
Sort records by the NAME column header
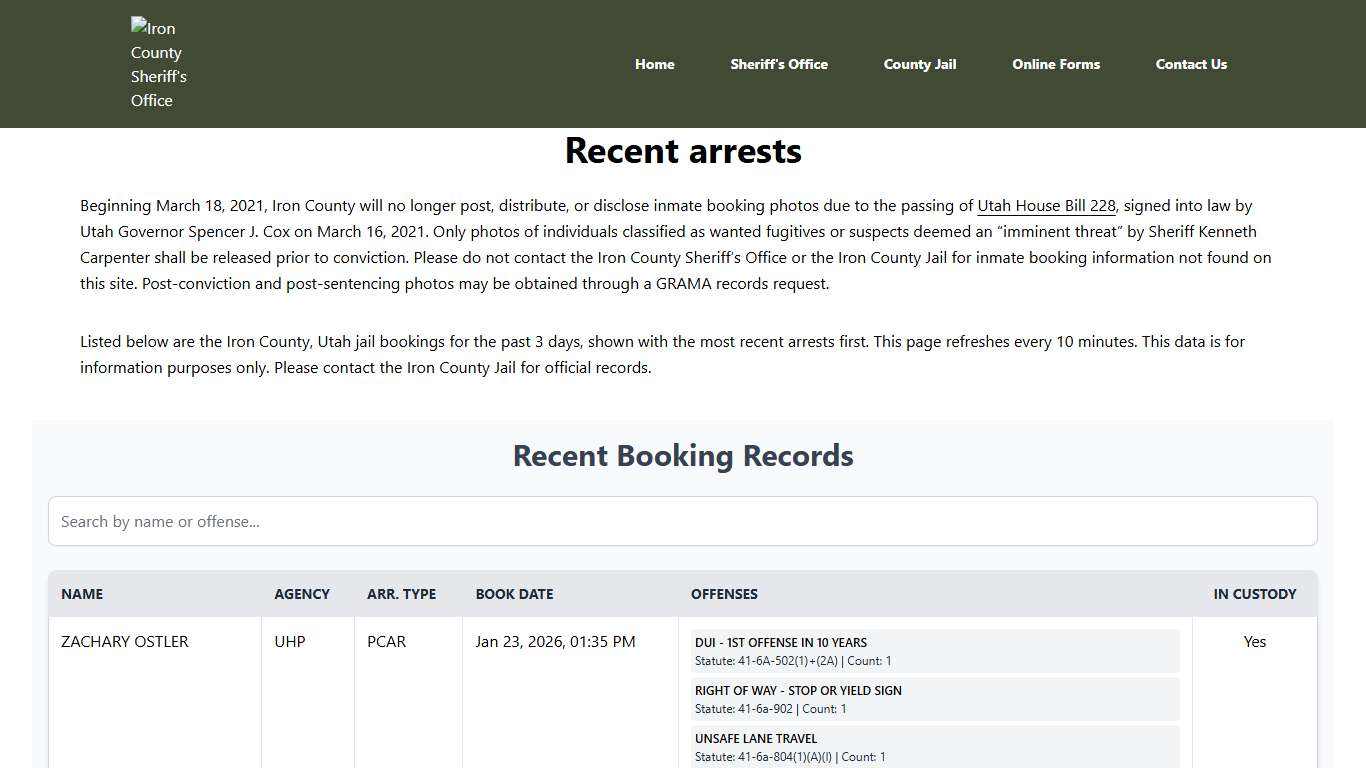82,594
